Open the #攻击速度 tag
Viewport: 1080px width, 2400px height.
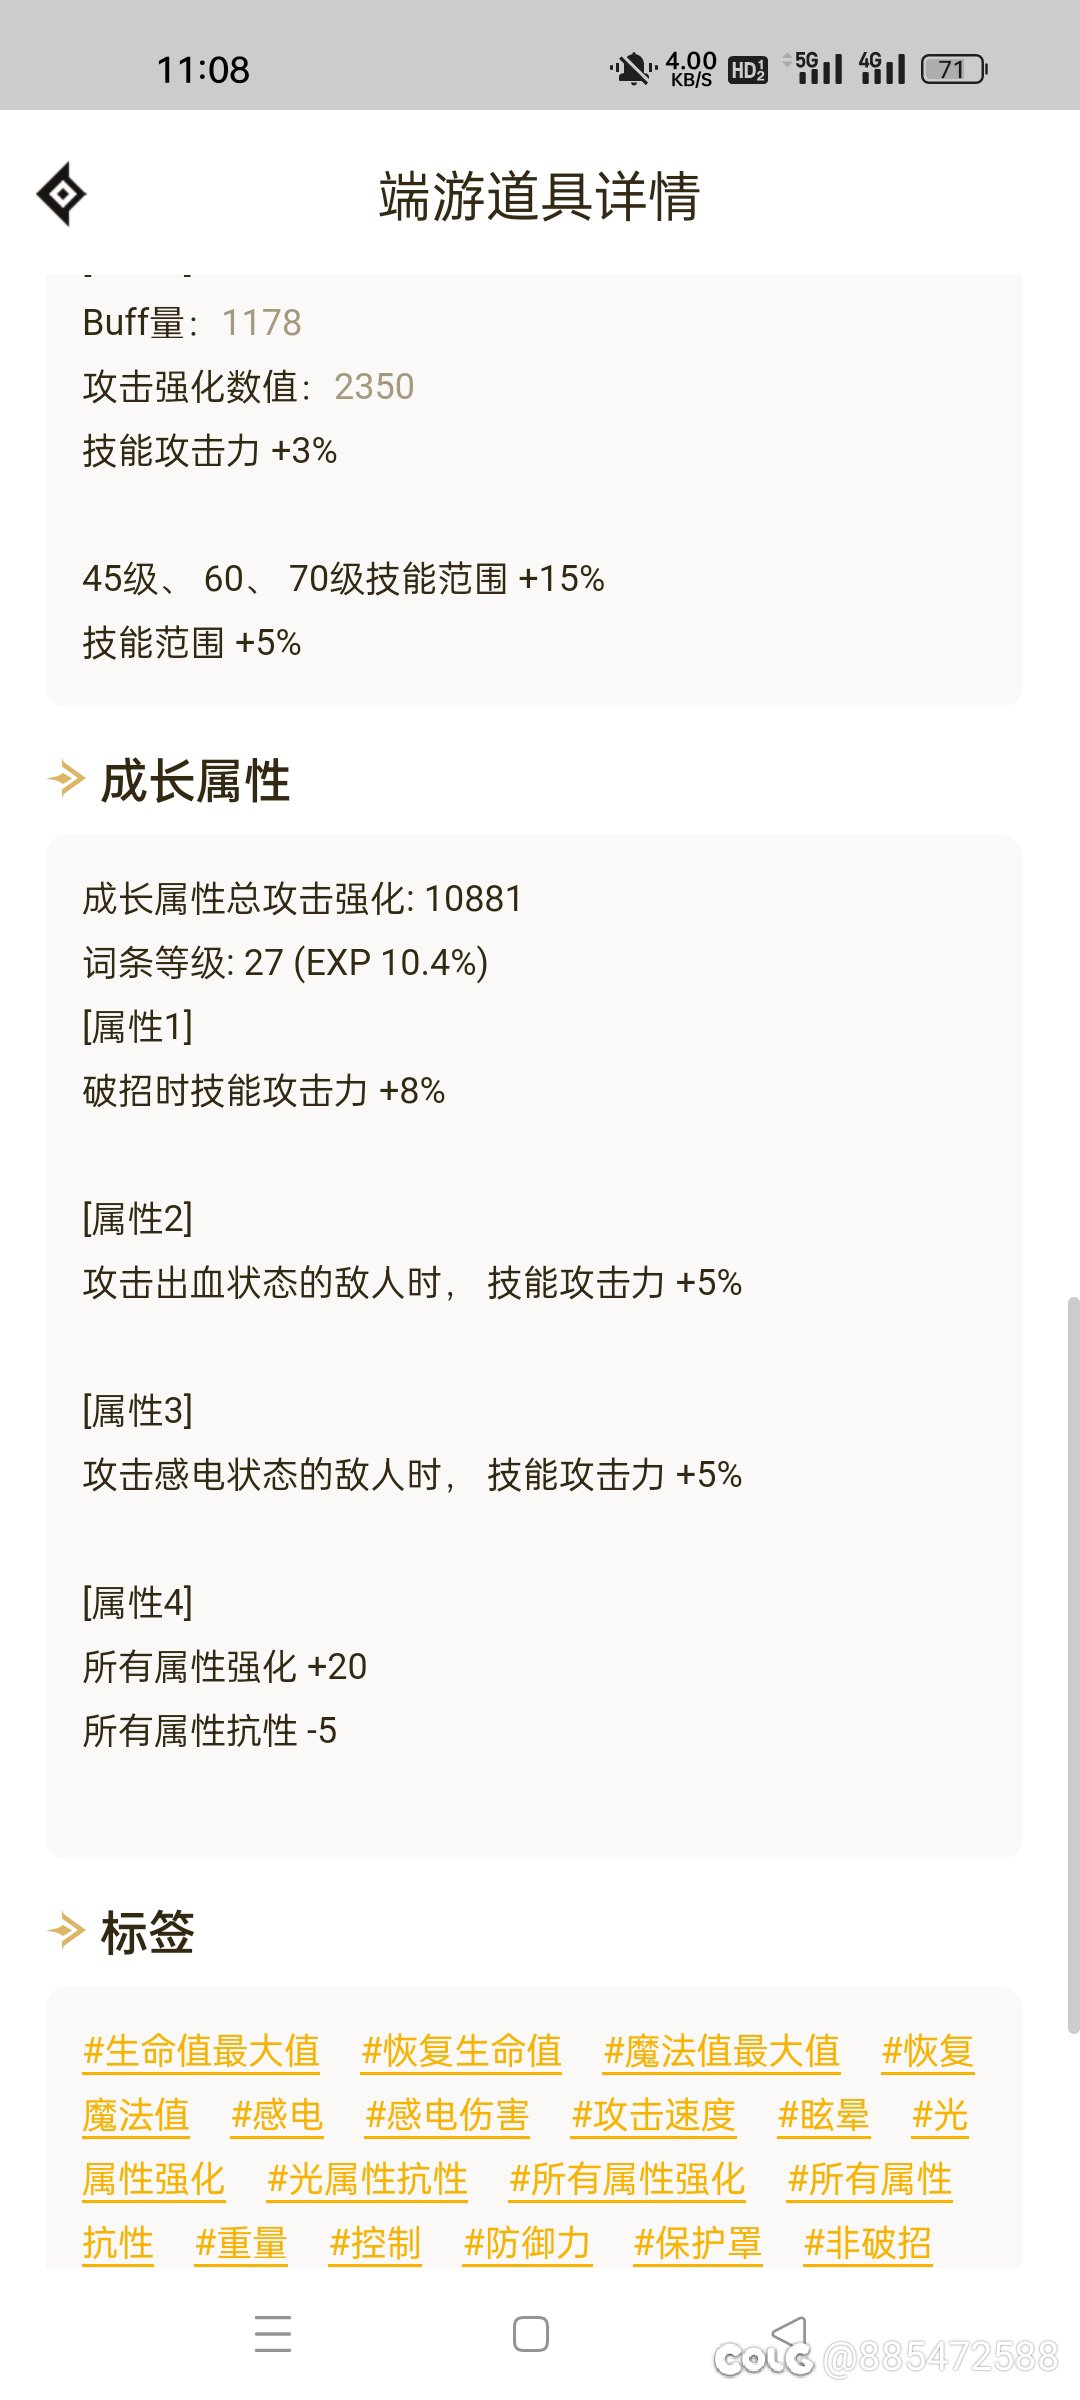click(654, 2115)
